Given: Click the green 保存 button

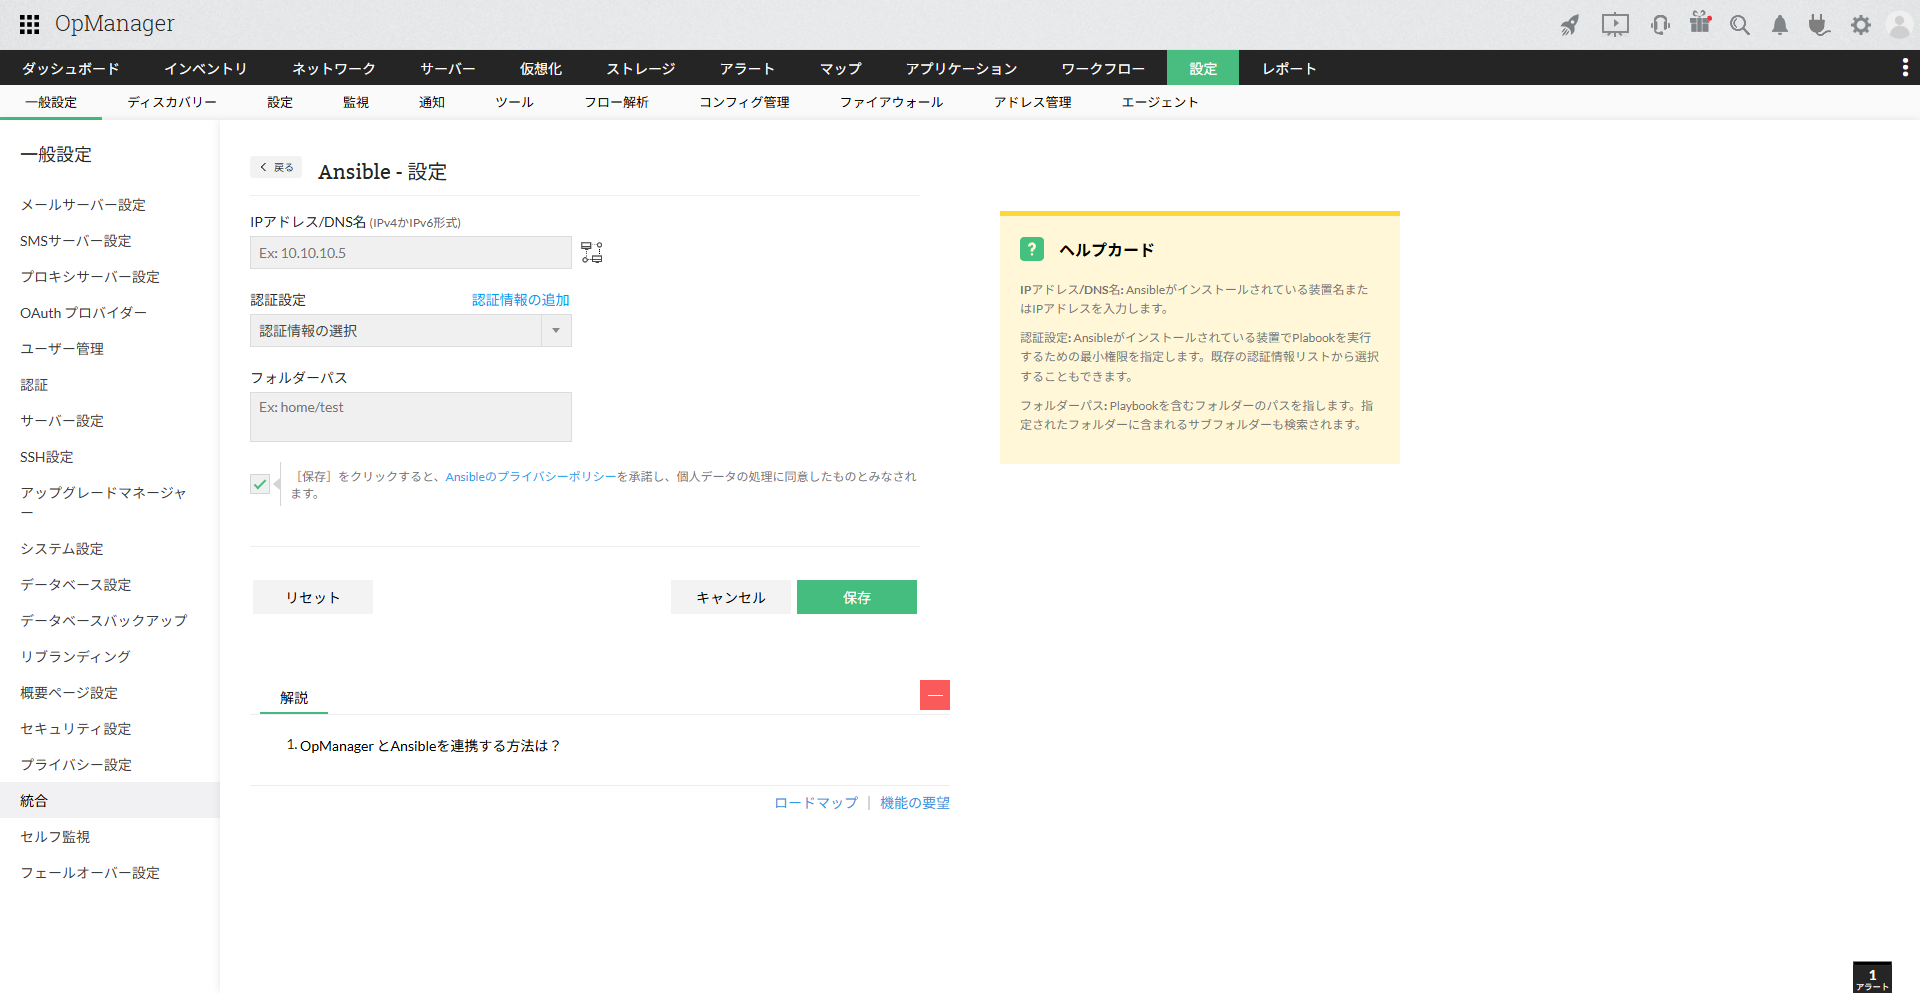Looking at the screenshot, I should click(856, 597).
